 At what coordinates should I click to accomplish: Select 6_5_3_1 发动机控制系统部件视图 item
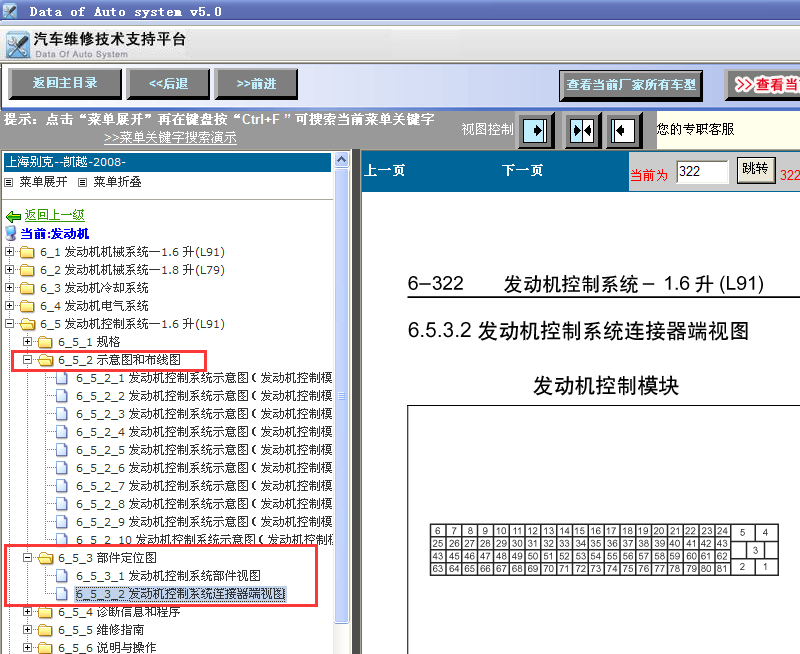click(168, 576)
